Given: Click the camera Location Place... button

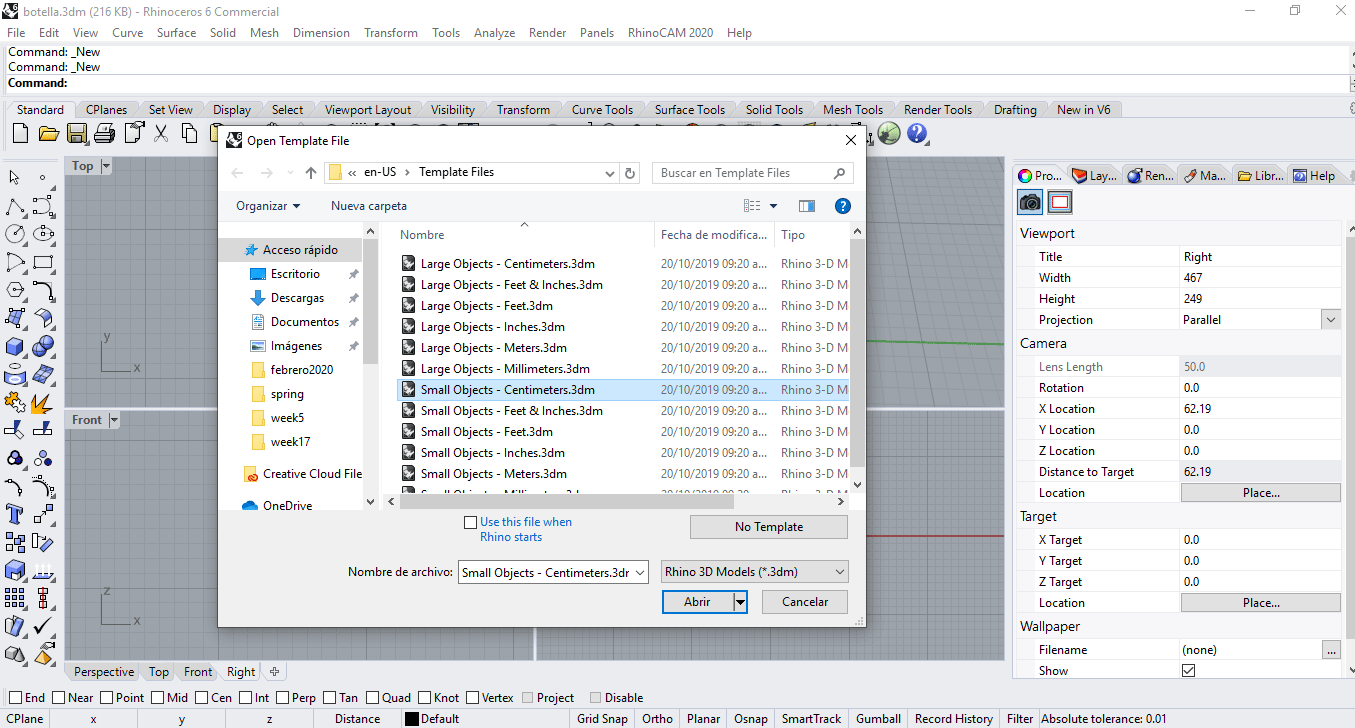Looking at the screenshot, I should pos(1261,493).
